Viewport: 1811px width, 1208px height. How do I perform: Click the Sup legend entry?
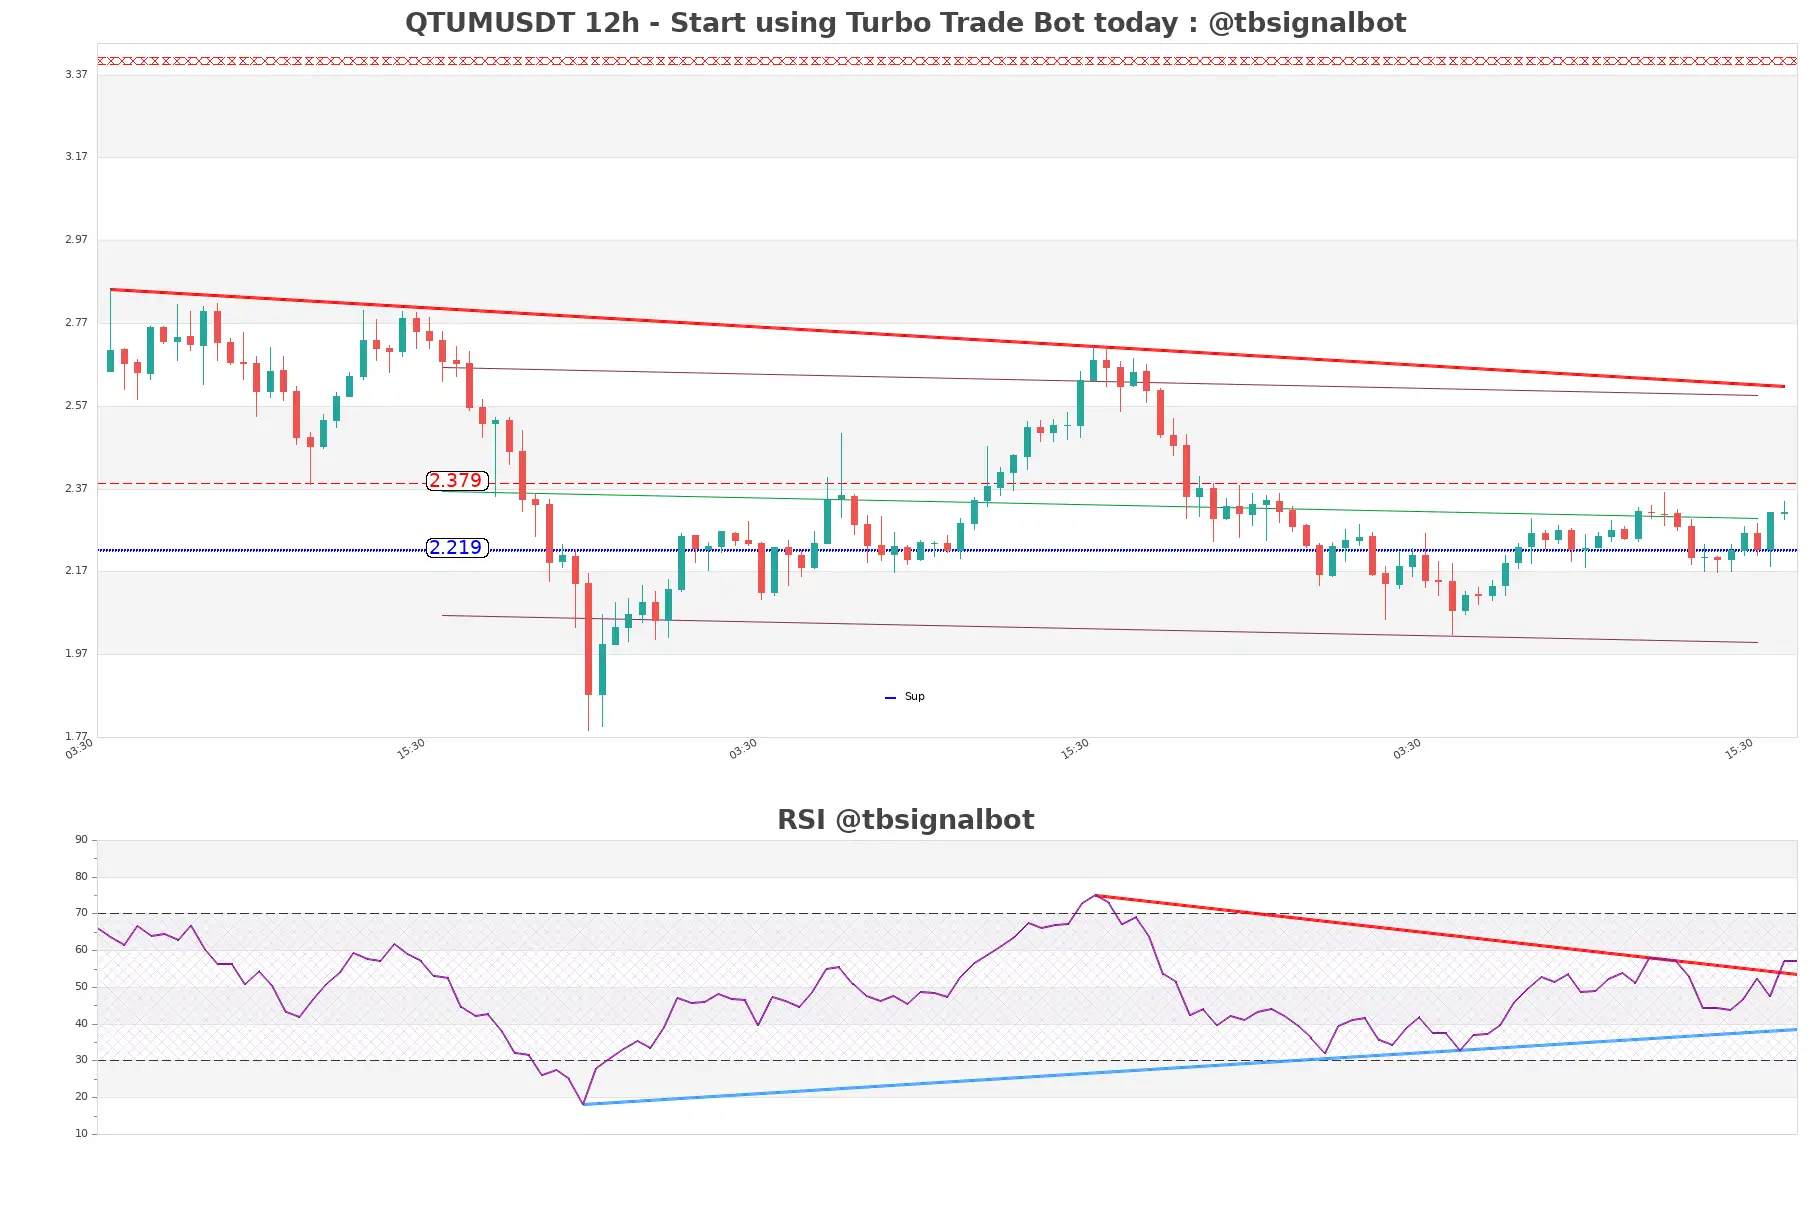(x=905, y=697)
